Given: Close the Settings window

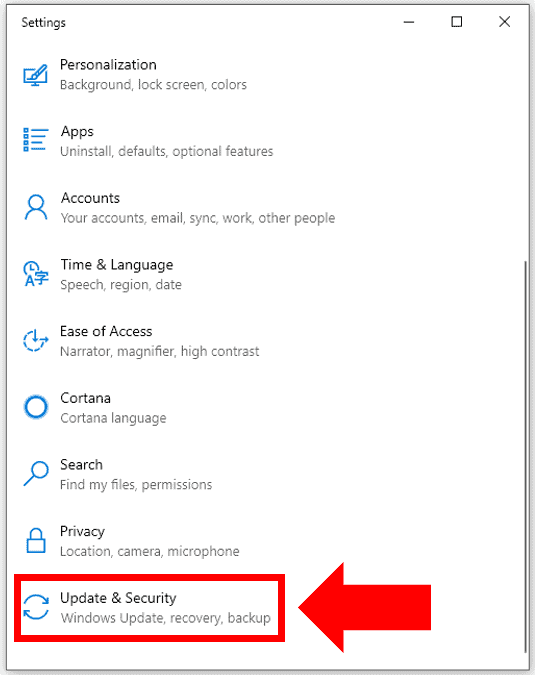Looking at the screenshot, I should tap(504, 22).
